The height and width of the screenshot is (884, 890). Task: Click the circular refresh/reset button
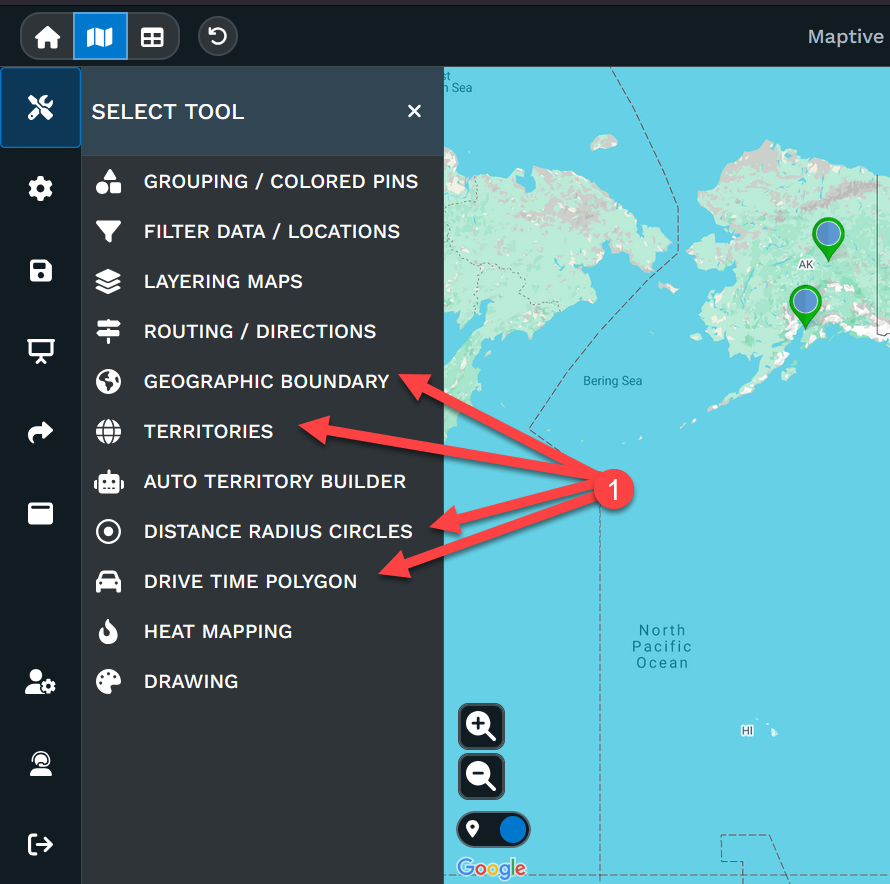click(x=218, y=37)
